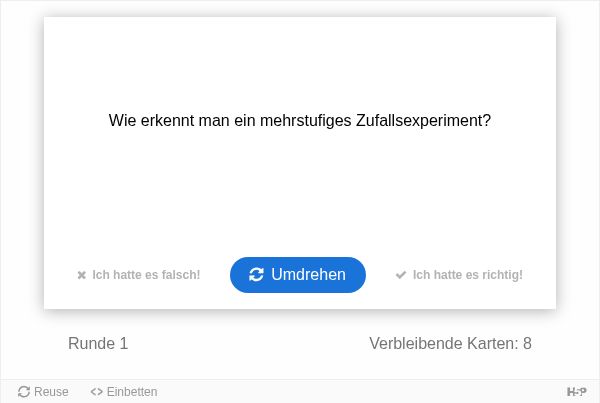Click the Reuse circular arrows icon
The image size is (600, 403).
coord(24,392)
